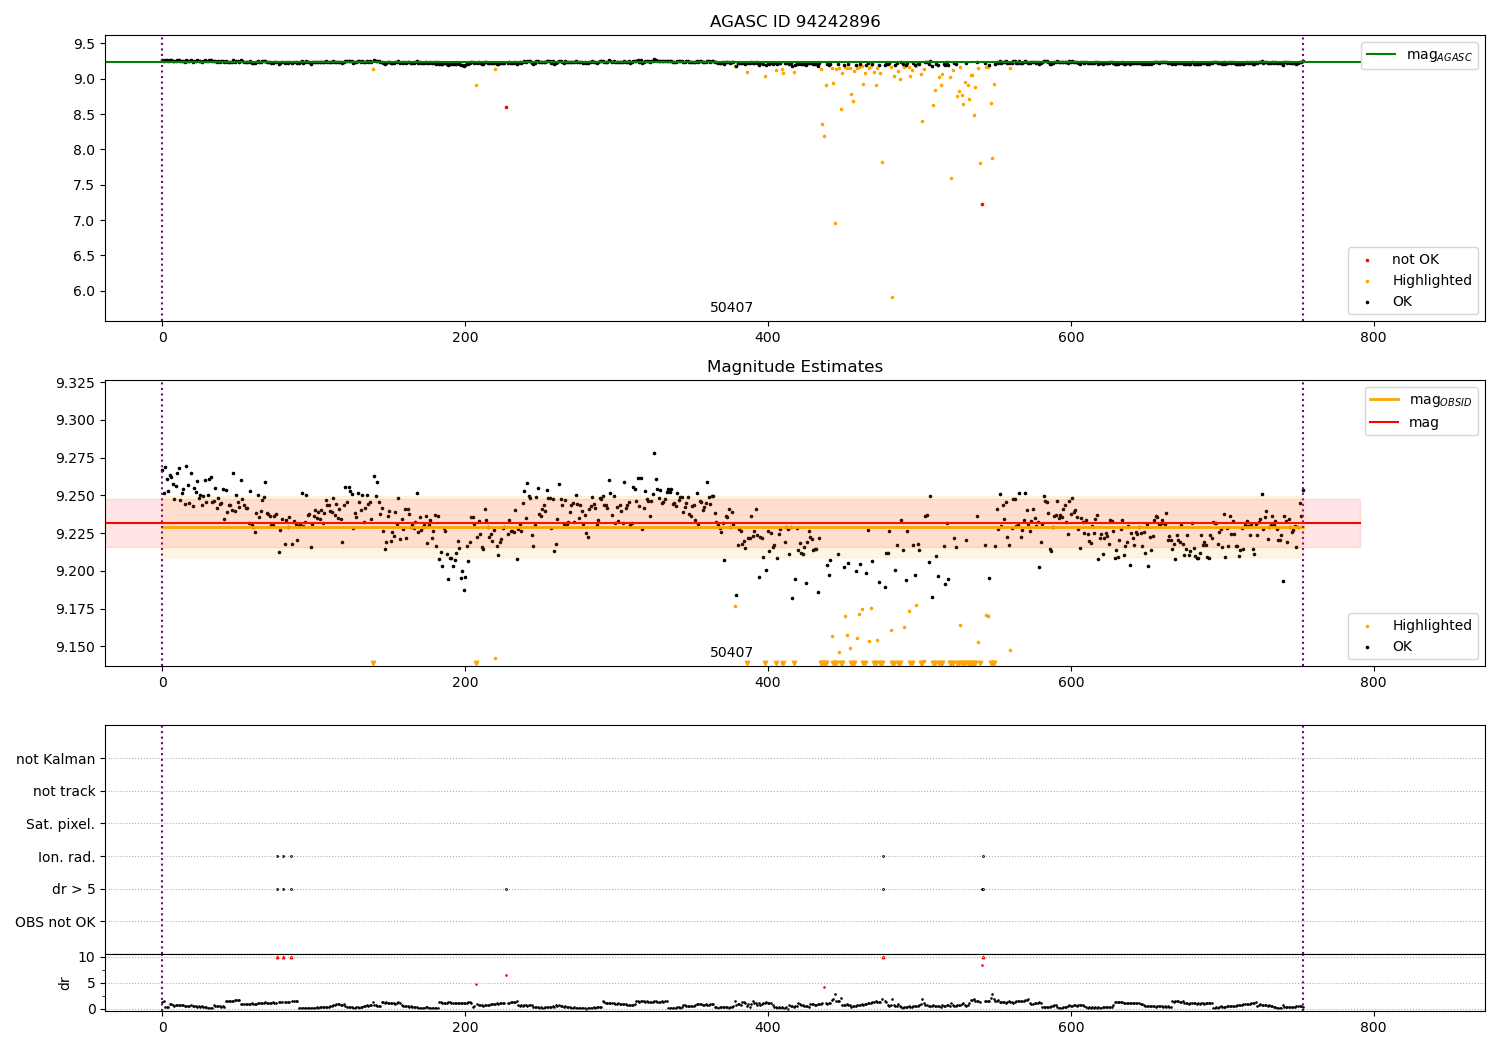Click the 600 x-axis tick of middle plot
This screenshot has height=1050, width=1500.
1071,682
